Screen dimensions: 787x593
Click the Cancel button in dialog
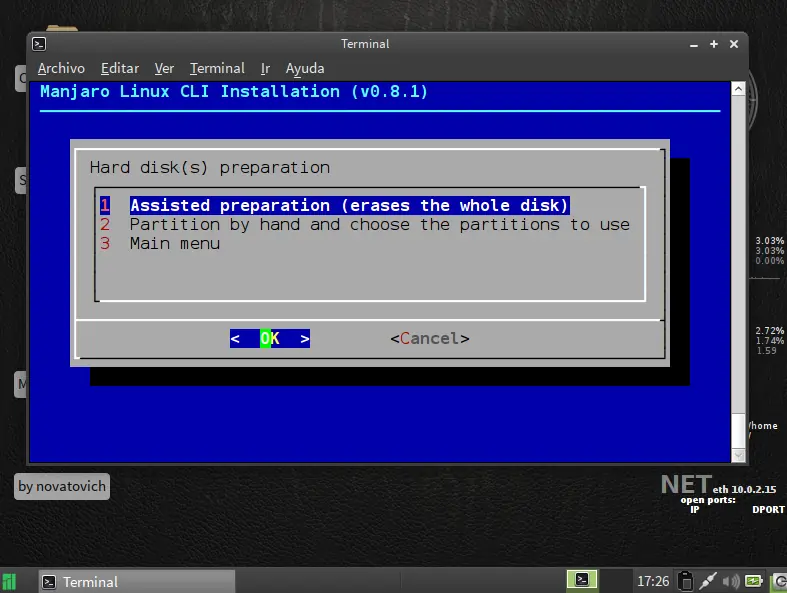coord(430,338)
